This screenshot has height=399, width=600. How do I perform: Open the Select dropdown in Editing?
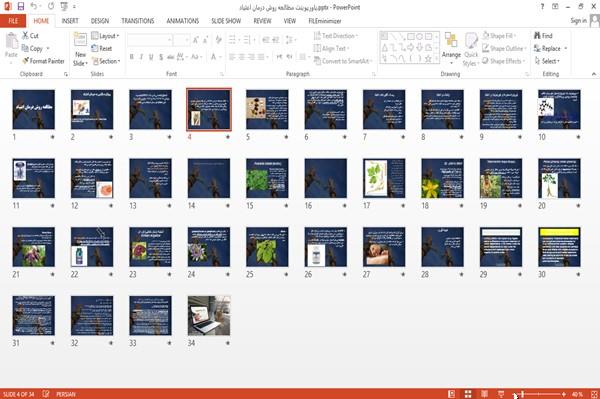pyautogui.click(x=547, y=61)
